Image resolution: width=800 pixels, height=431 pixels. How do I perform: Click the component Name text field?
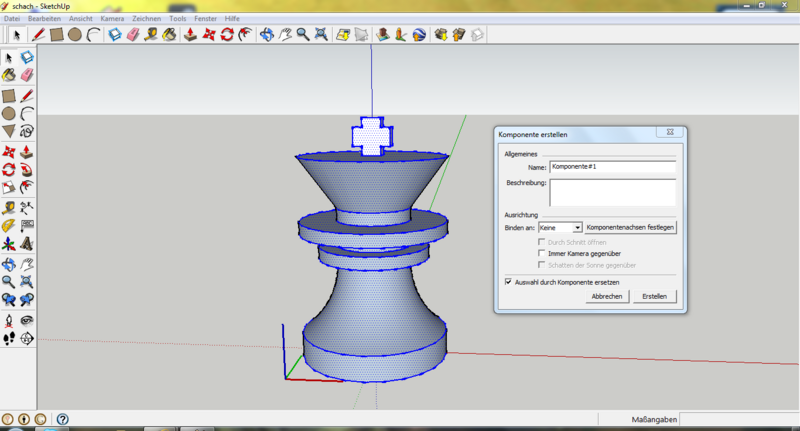(x=612, y=166)
